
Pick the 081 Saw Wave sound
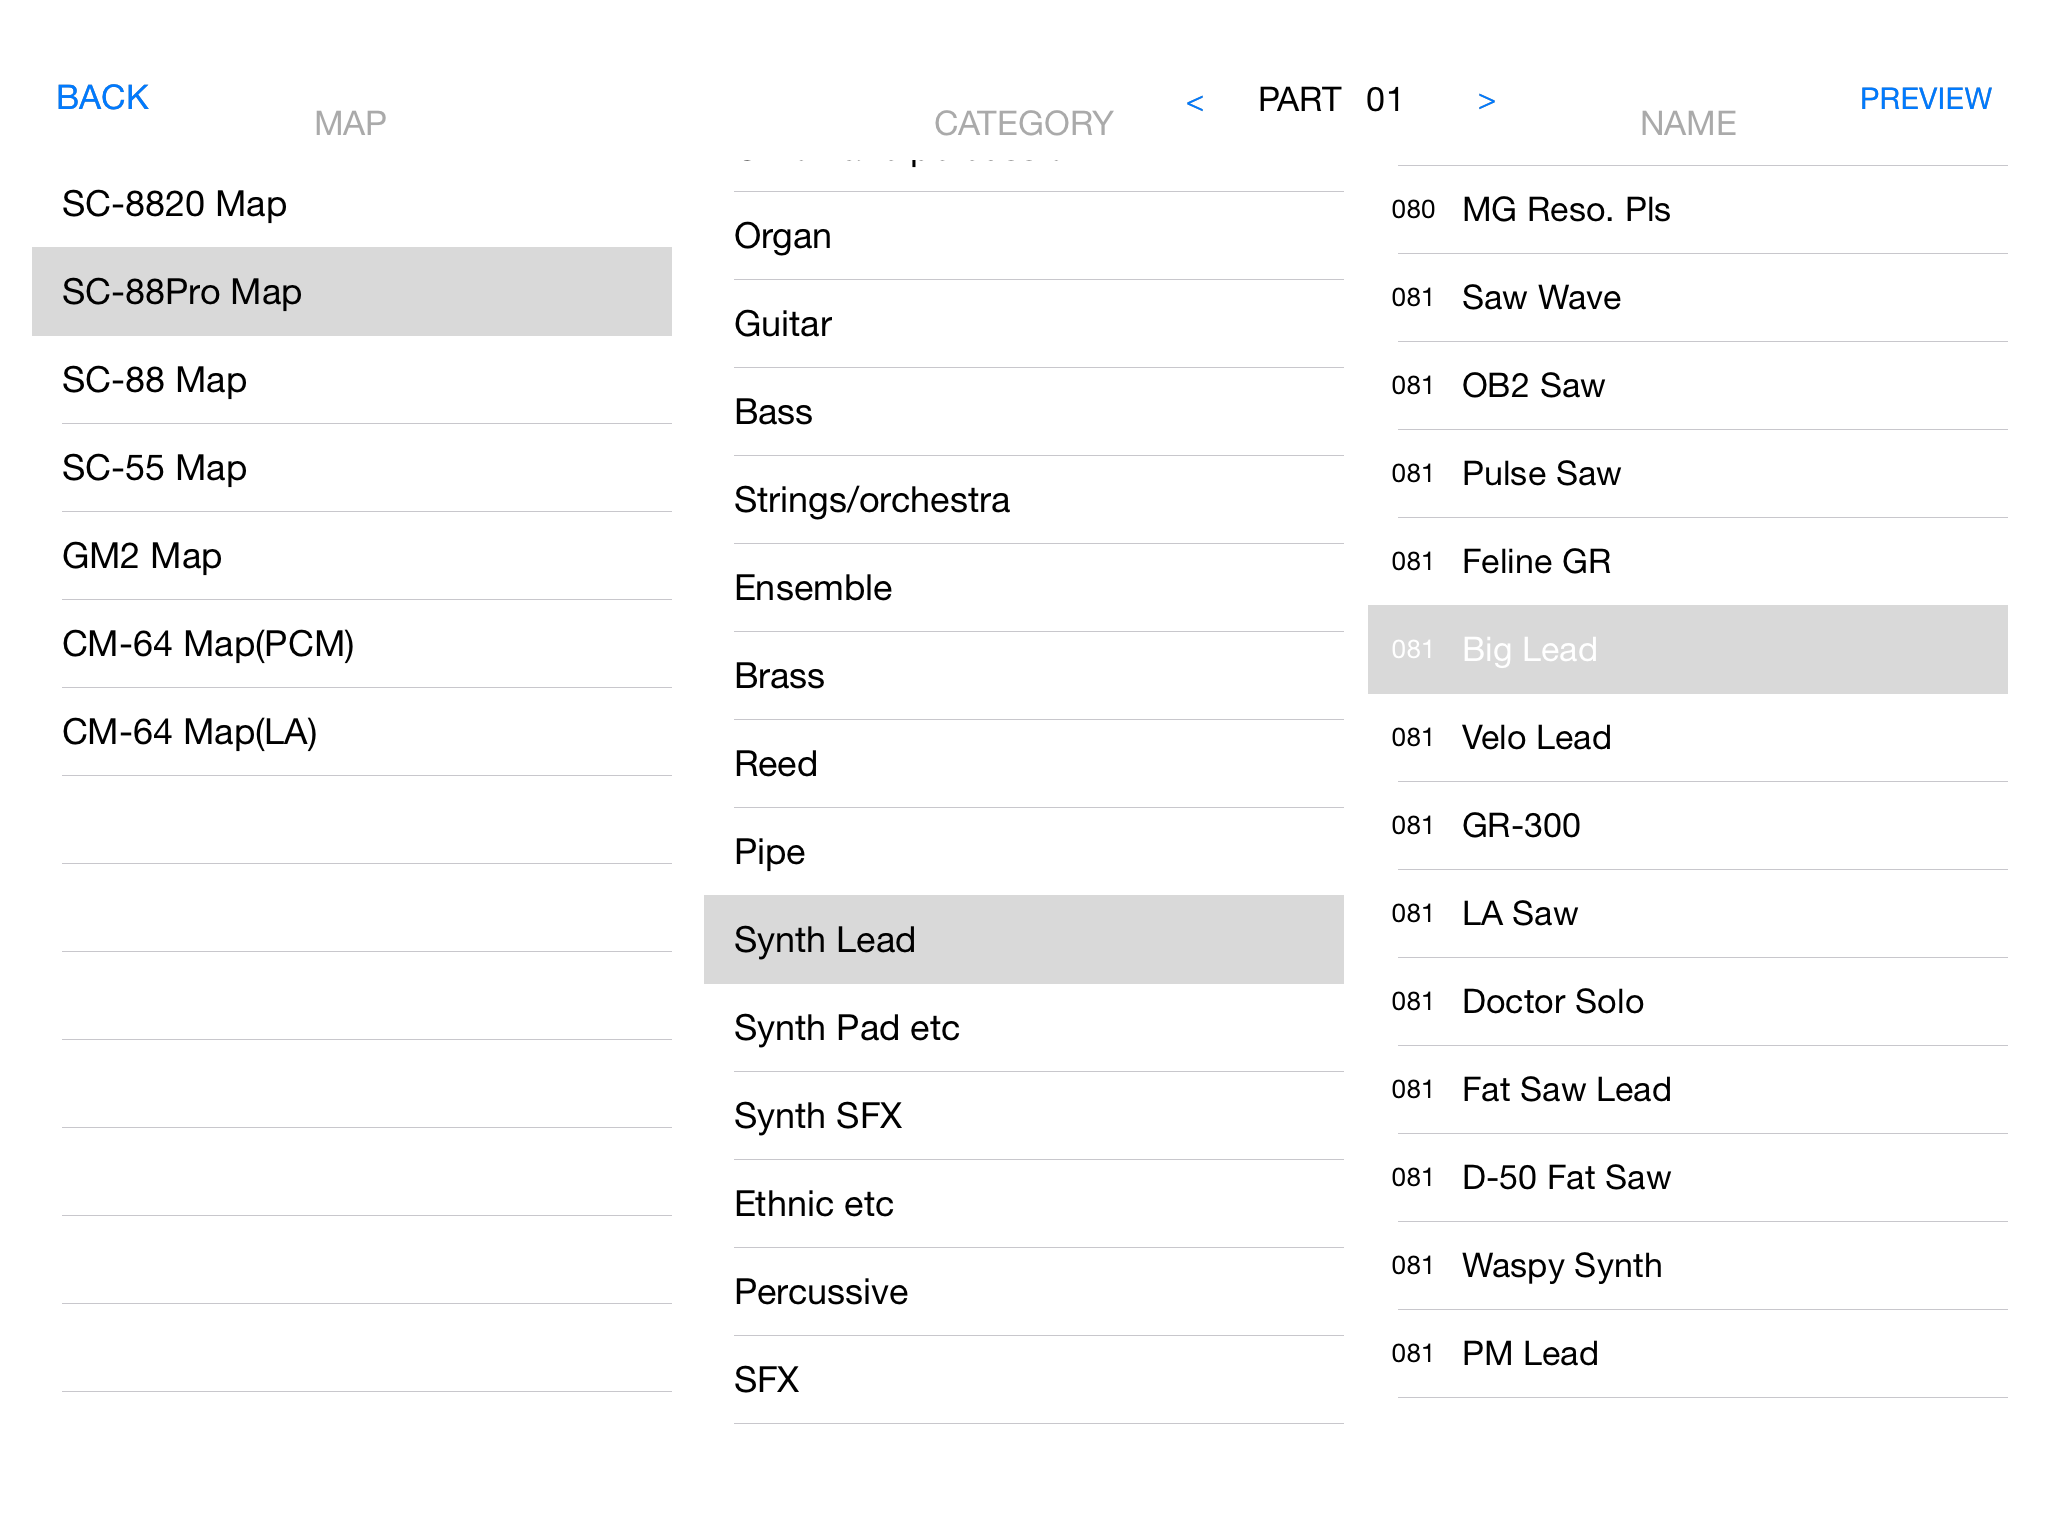pos(1688,298)
